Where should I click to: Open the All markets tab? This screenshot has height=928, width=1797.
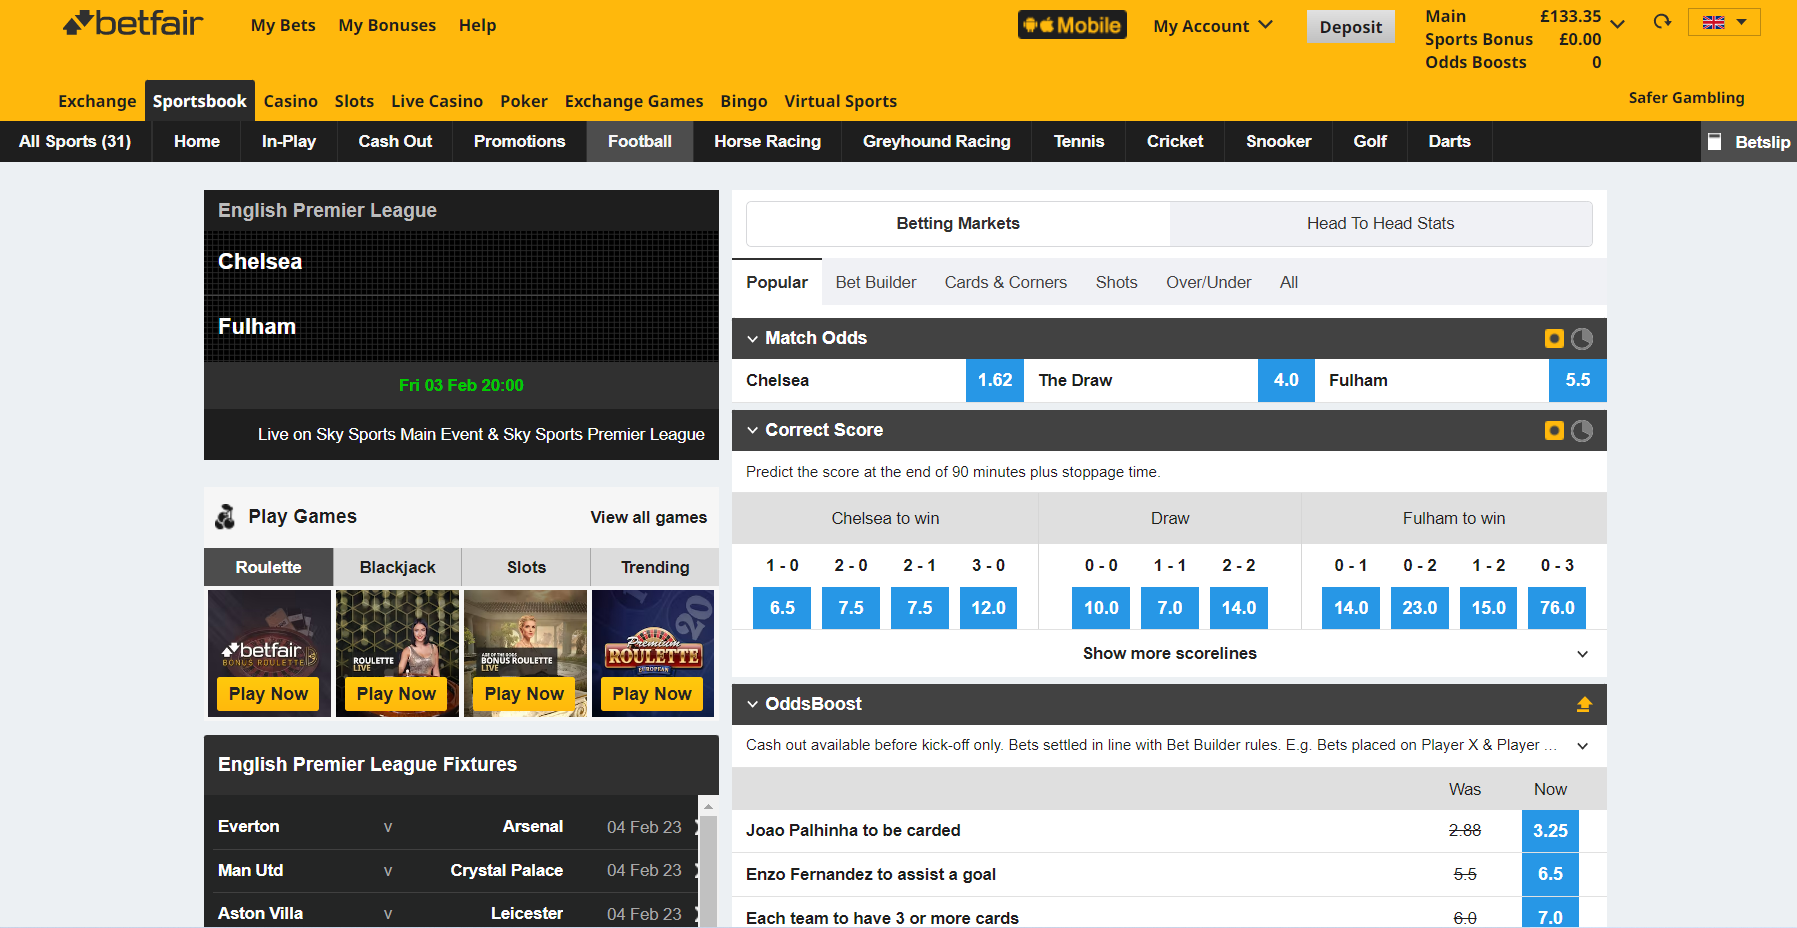click(1289, 283)
